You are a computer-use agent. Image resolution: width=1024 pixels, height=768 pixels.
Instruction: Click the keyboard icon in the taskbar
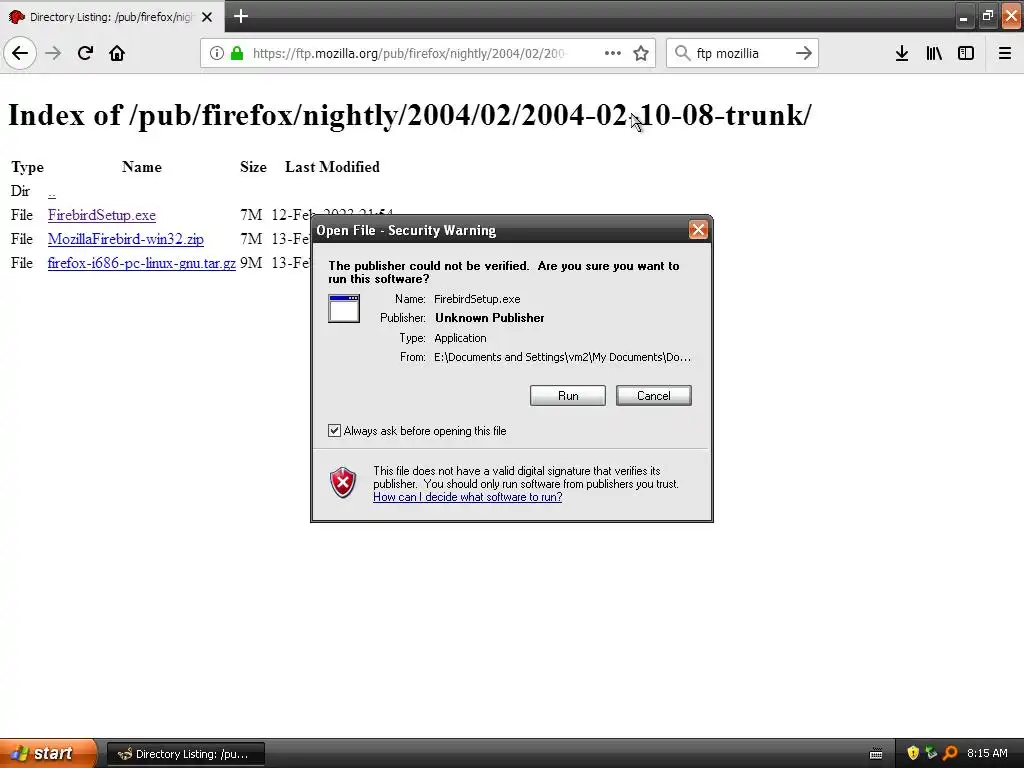pos(876,754)
